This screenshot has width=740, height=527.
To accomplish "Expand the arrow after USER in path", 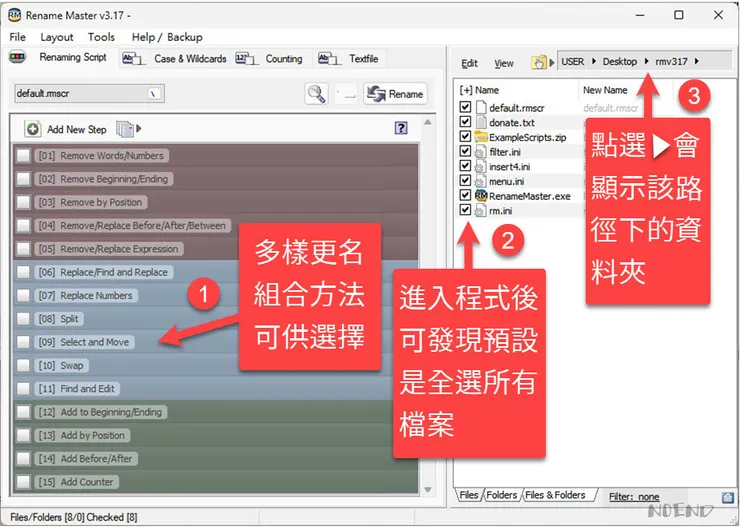I will tap(594, 61).
